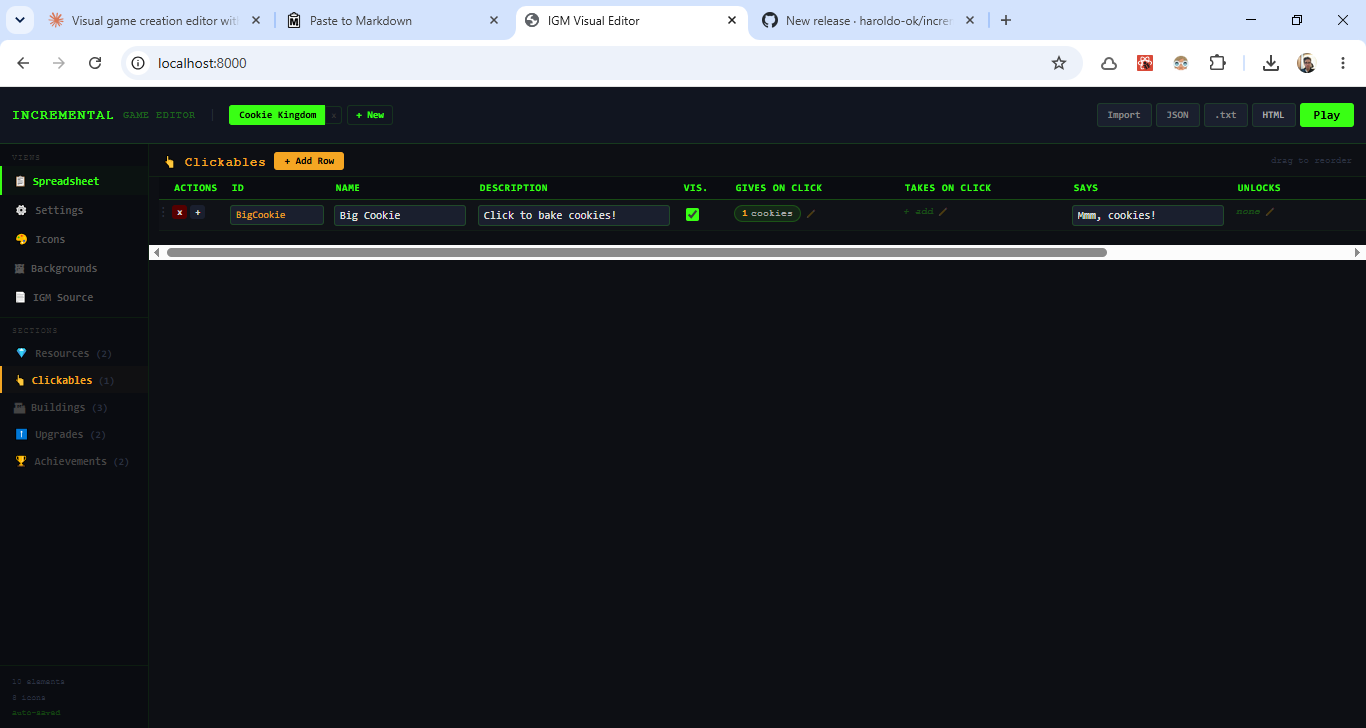This screenshot has height=728, width=1366.
Task: Add a new row to Clickables
Action: tap(309, 161)
